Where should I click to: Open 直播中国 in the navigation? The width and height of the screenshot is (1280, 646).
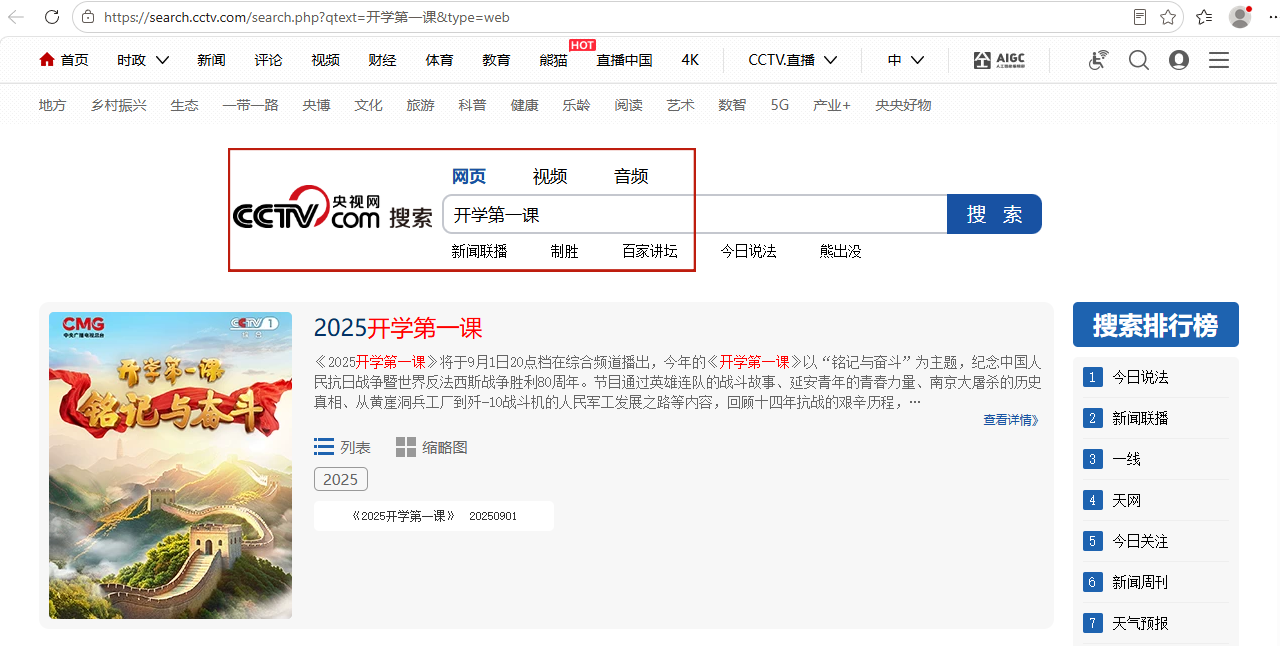click(624, 60)
